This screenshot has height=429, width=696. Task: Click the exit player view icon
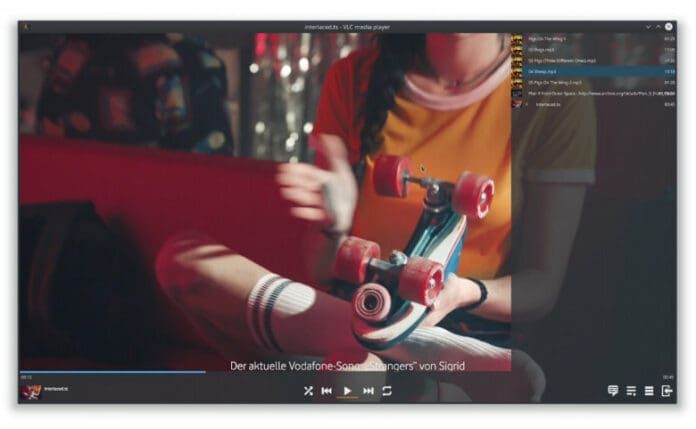point(667,391)
